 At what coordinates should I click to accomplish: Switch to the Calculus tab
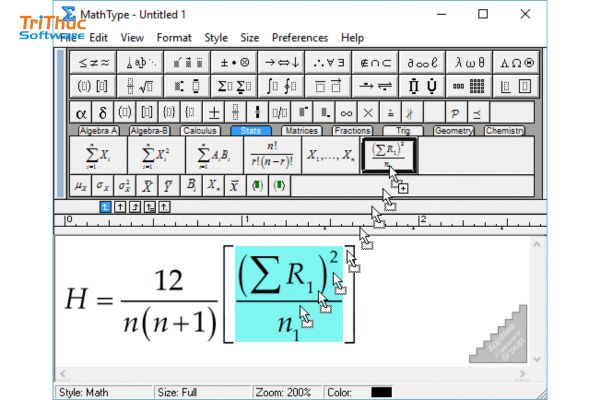[200, 131]
